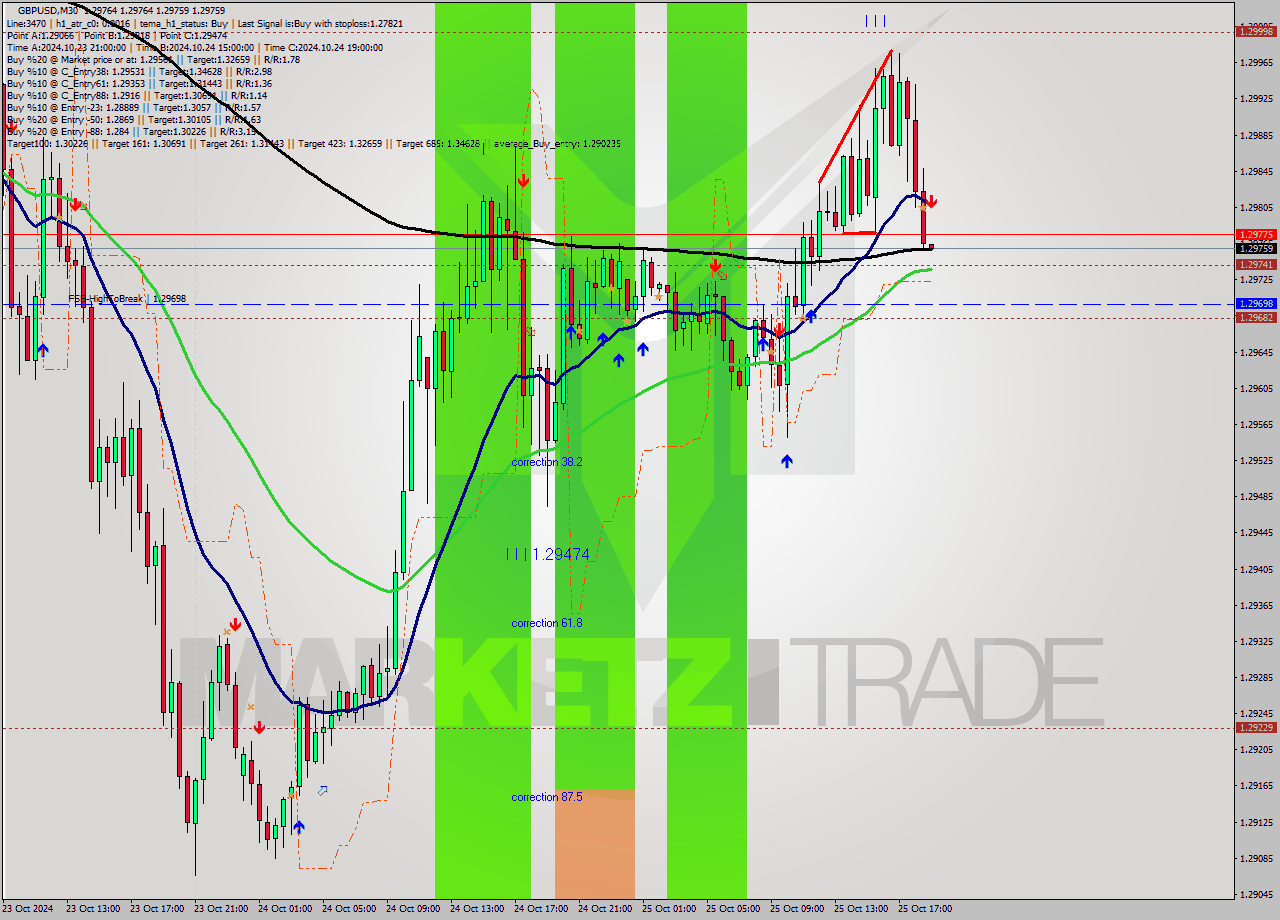Viewport: 1280px width, 920px height.
Task: Select the 'correction 38.2' label
Action: coord(547,462)
